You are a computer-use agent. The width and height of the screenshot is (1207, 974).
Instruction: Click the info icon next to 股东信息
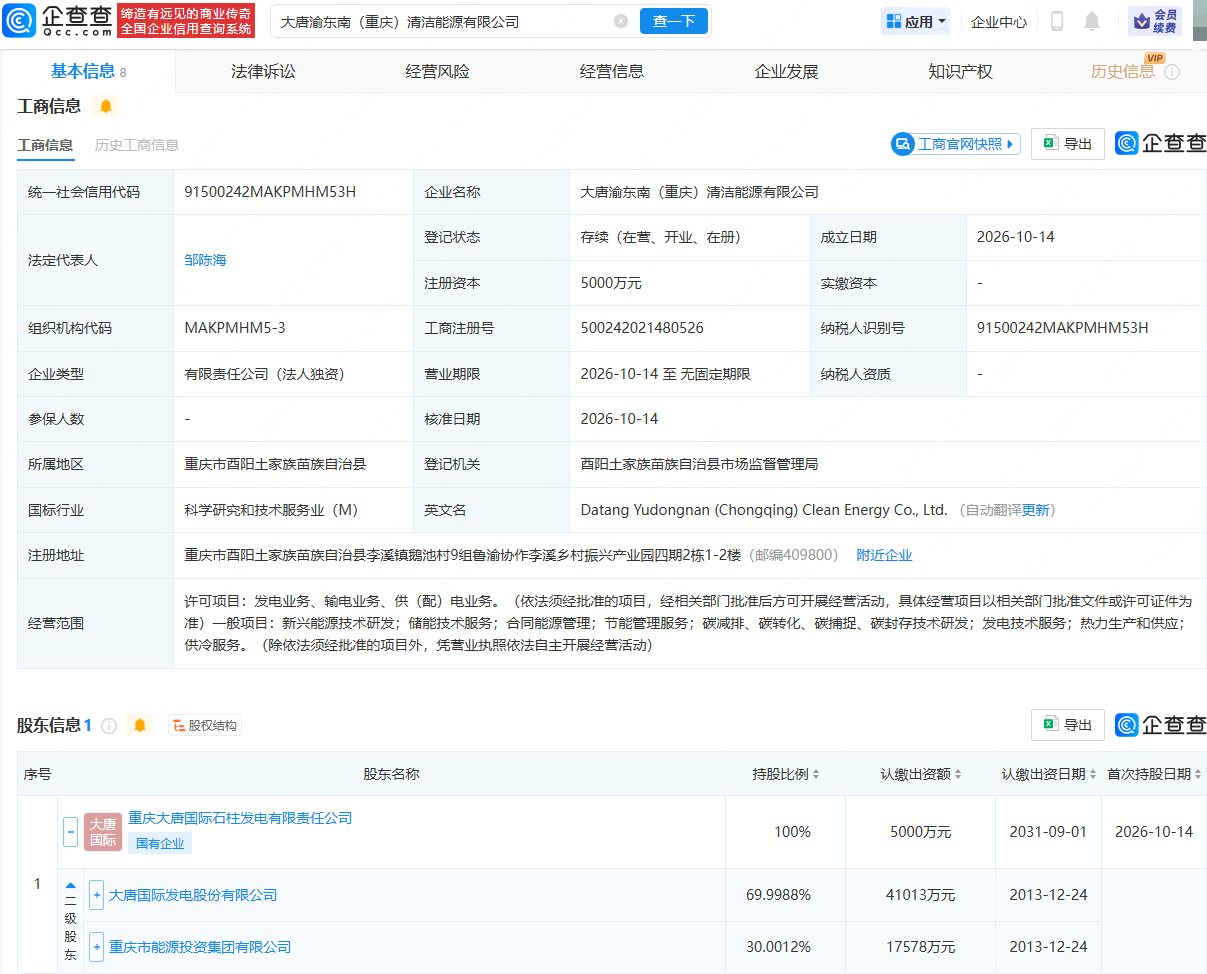109,726
